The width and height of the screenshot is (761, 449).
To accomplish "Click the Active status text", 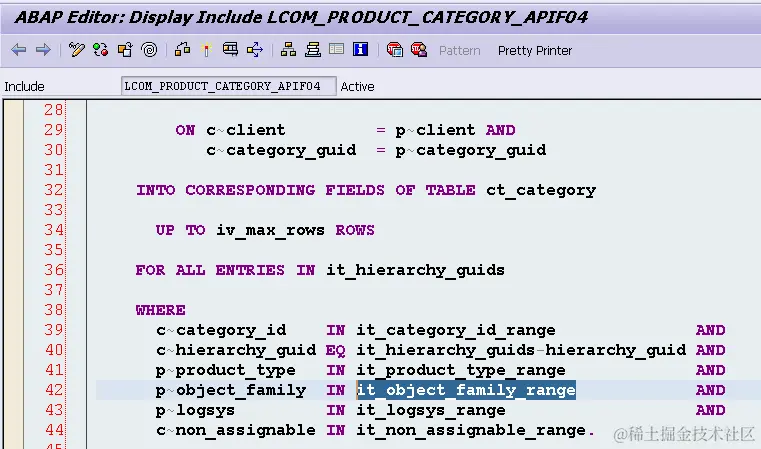I will [357, 86].
